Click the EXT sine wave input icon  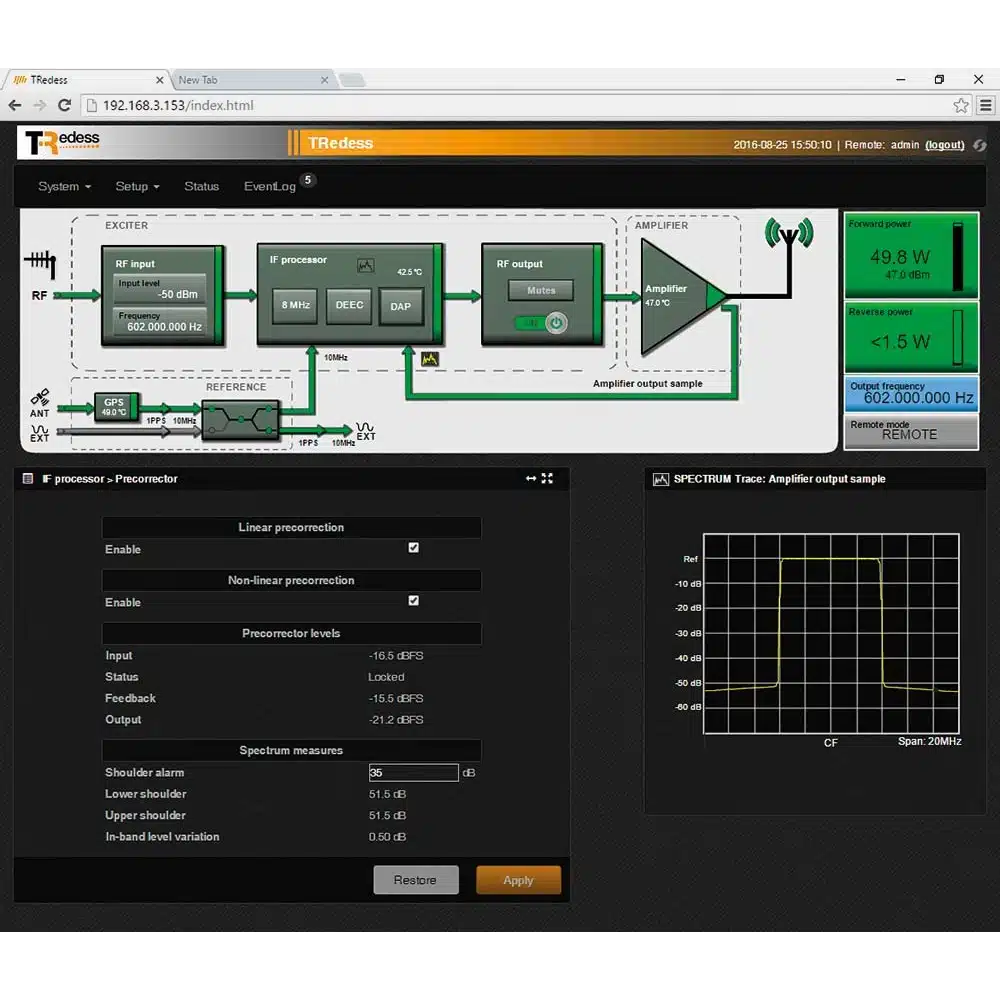(40, 433)
